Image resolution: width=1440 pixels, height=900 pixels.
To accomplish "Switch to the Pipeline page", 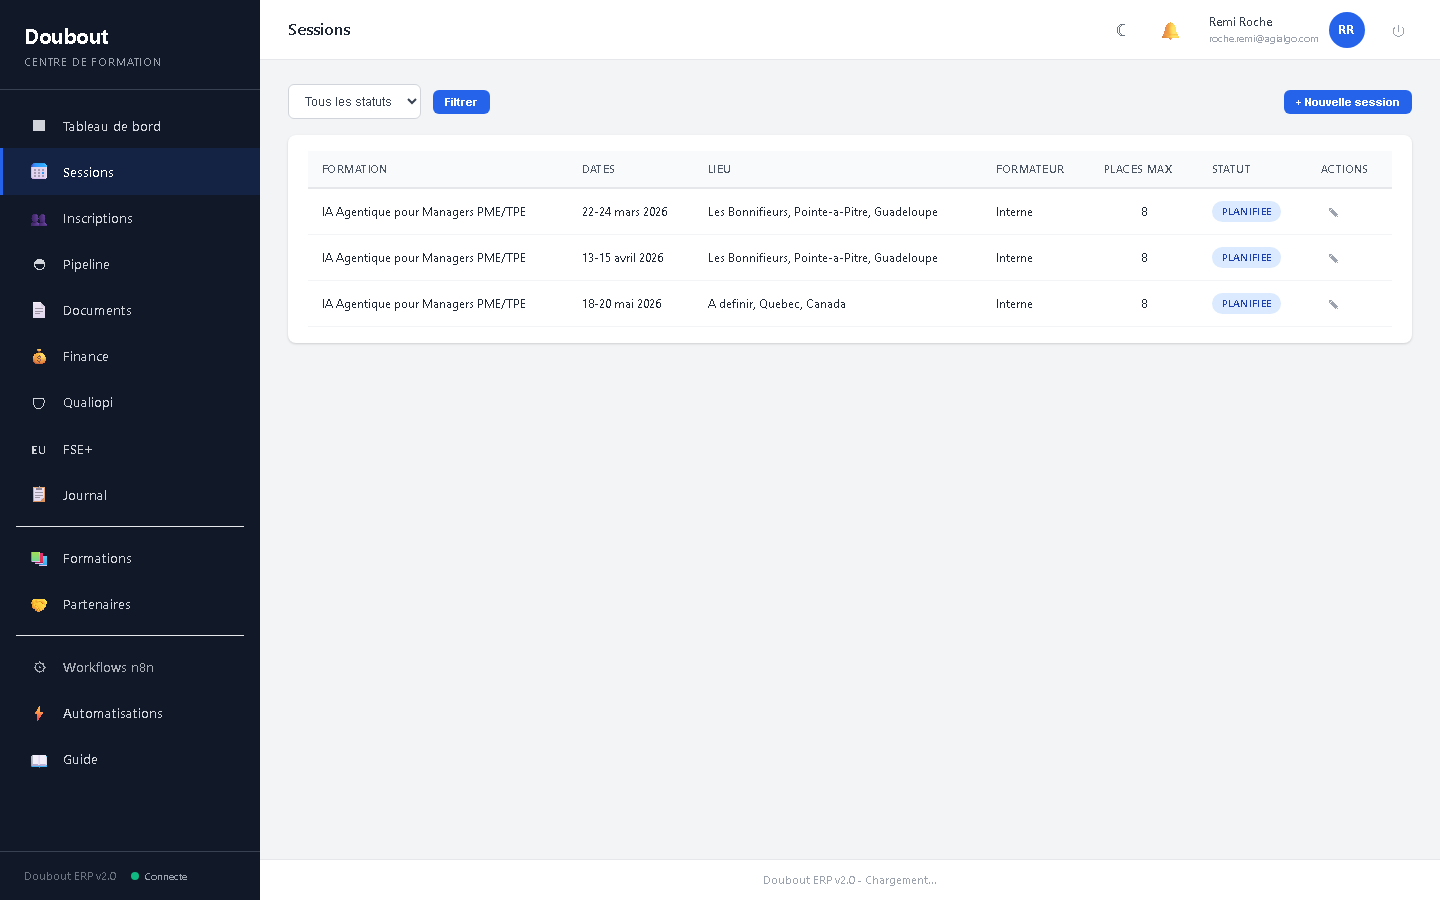I will click(86, 265).
